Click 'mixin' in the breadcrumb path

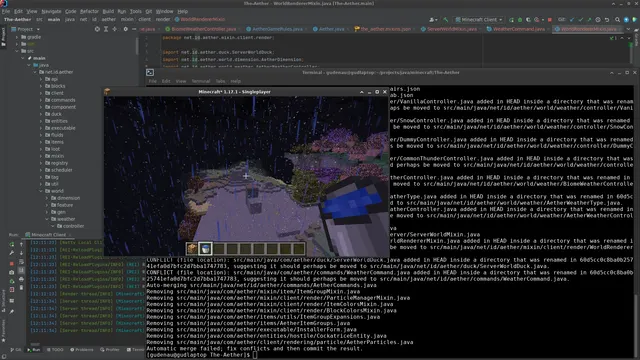tap(127, 19)
